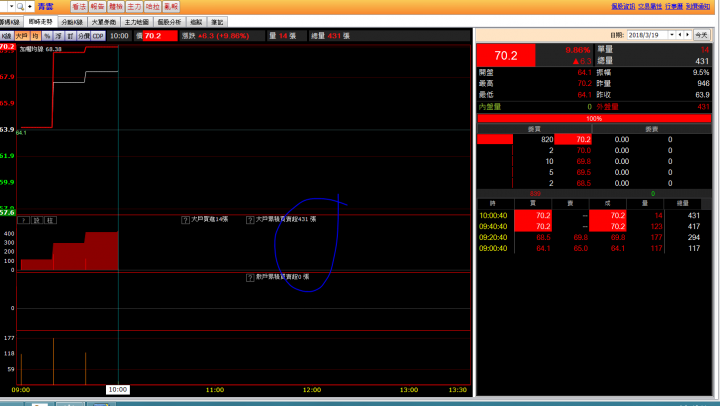
Task: Open the stock code dropdown arrow
Action: (x=11, y=6)
